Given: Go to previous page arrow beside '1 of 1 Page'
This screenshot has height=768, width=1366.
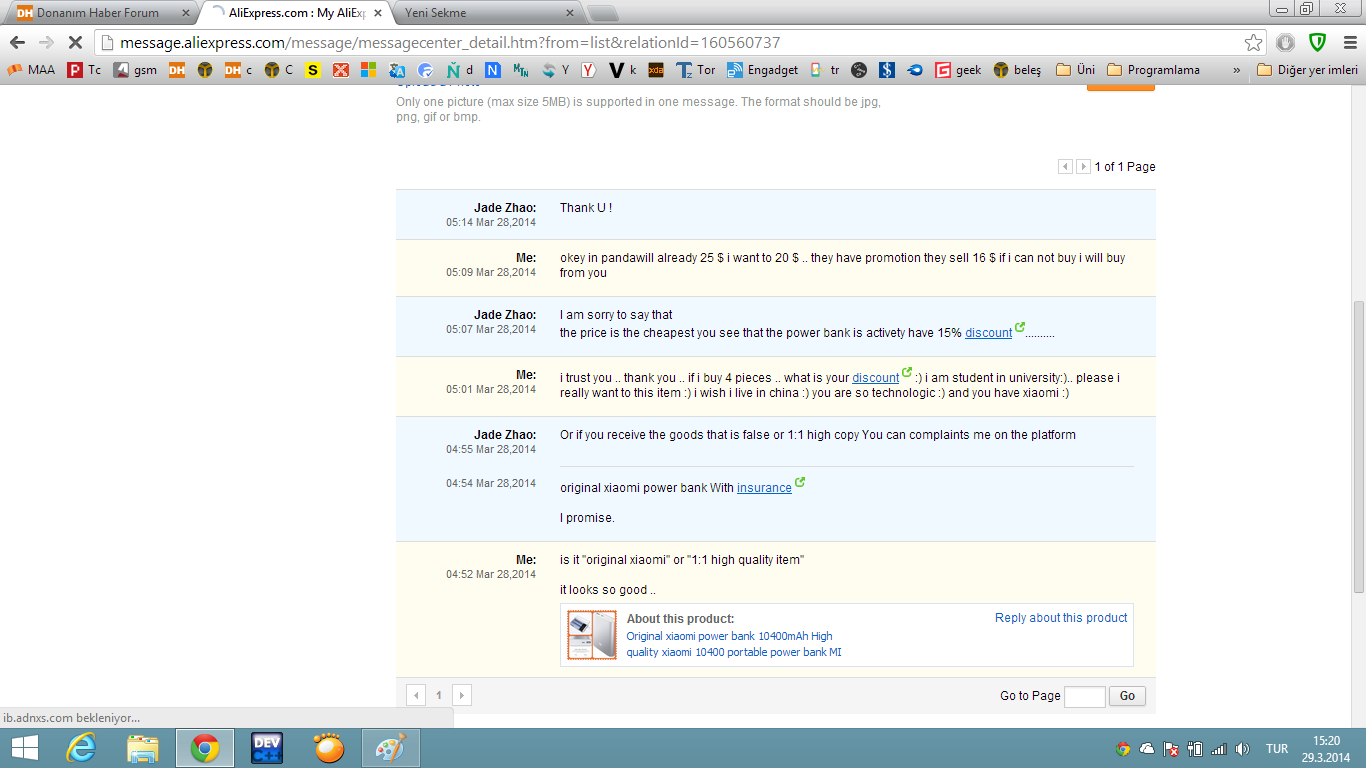Looking at the screenshot, I should [x=1065, y=167].
